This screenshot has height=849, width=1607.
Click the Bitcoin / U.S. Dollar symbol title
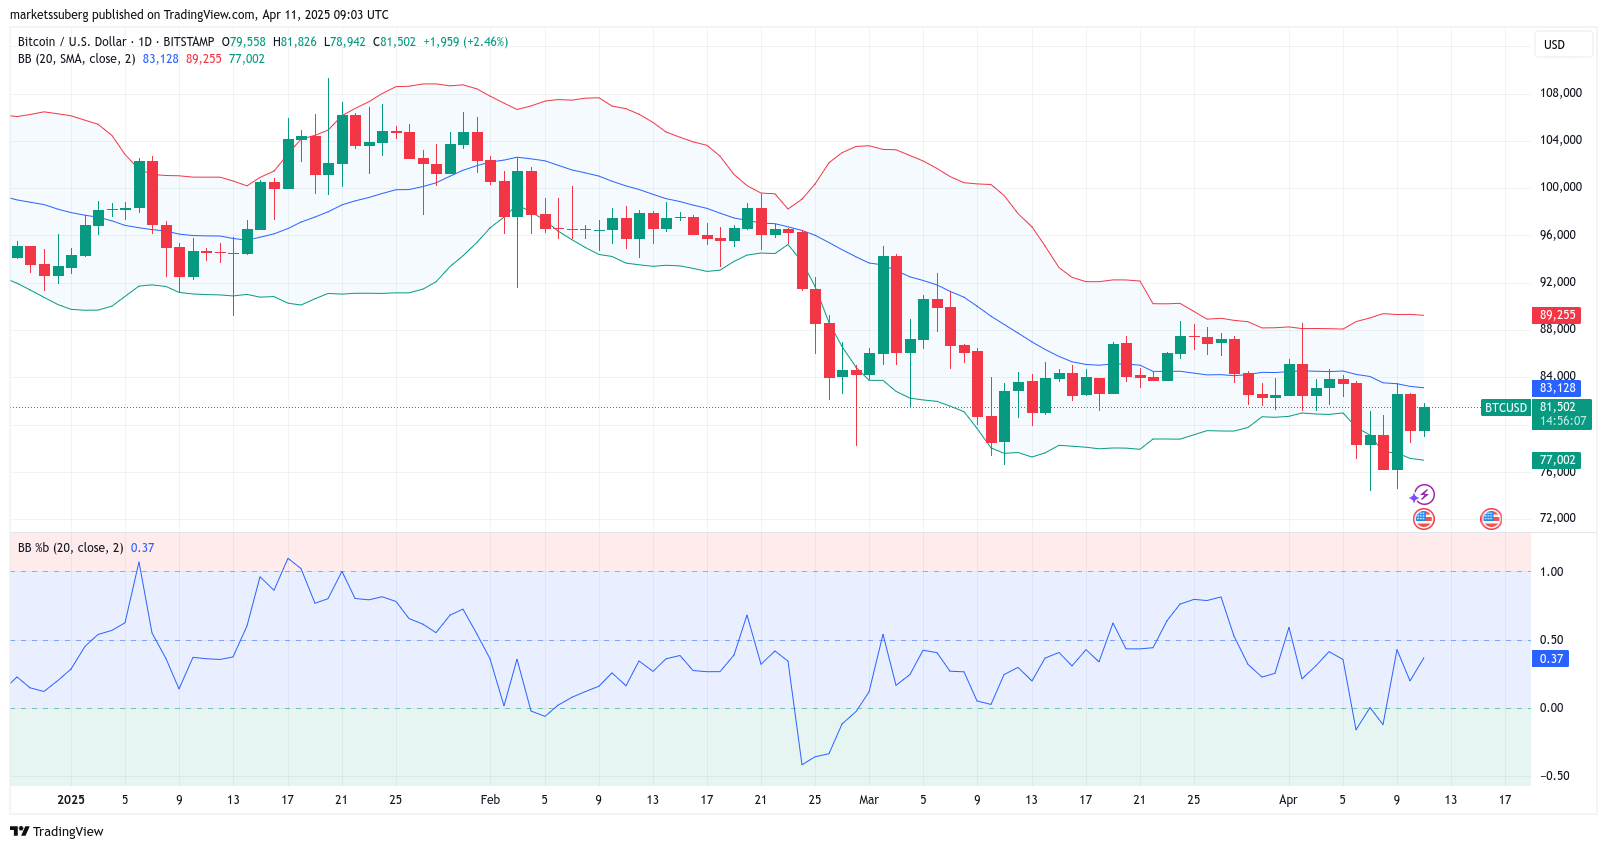coord(72,42)
